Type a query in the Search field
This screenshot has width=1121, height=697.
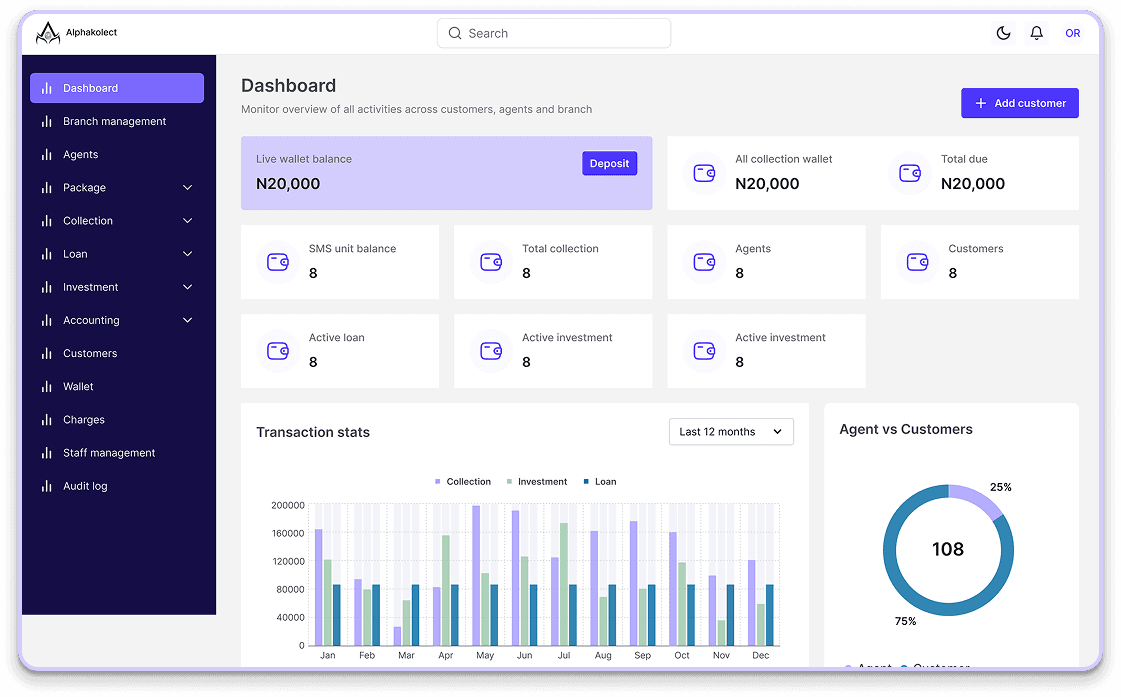tap(553, 33)
